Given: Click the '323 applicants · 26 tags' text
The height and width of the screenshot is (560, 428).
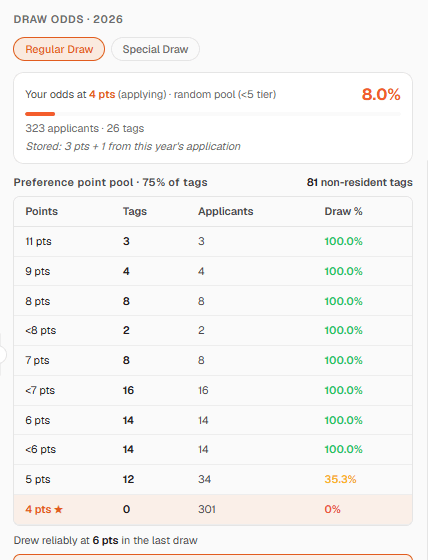Looking at the screenshot, I should (x=85, y=128).
